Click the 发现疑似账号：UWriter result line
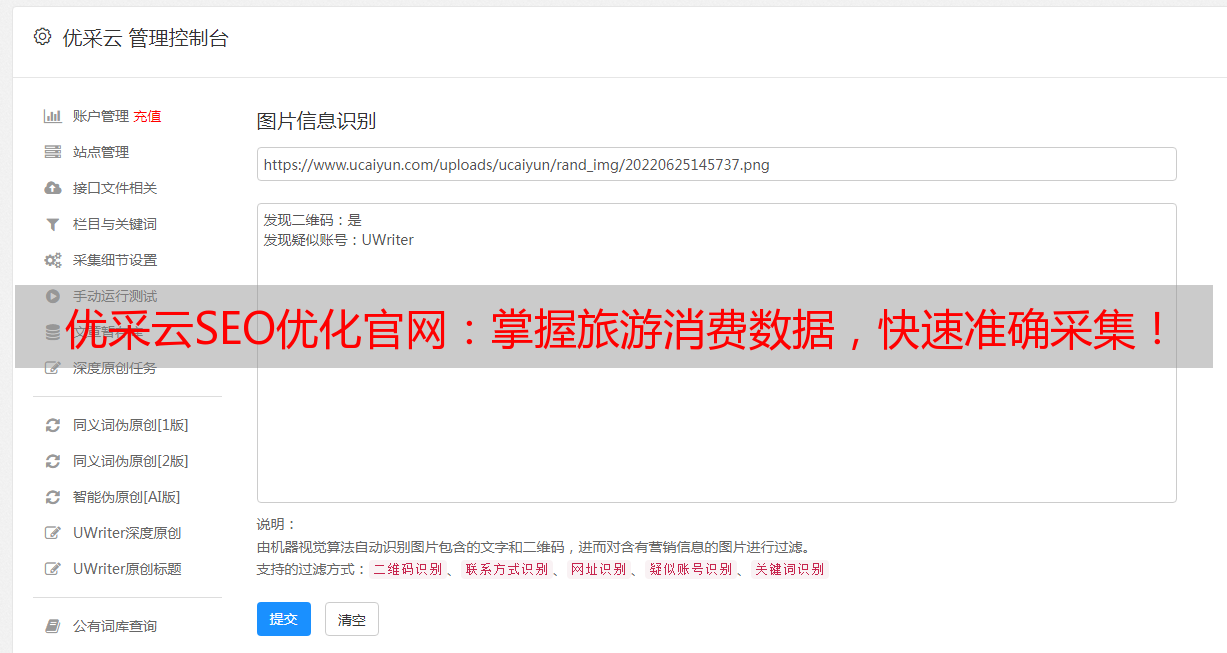The height and width of the screenshot is (653, 1227). [x=338, y=240]
